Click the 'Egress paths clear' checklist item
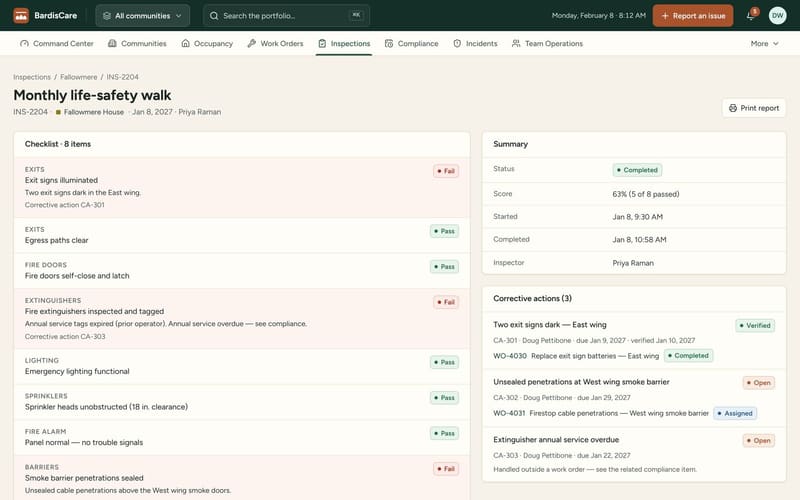The width and height of the screenshot is (800, 500). point(242,235)
